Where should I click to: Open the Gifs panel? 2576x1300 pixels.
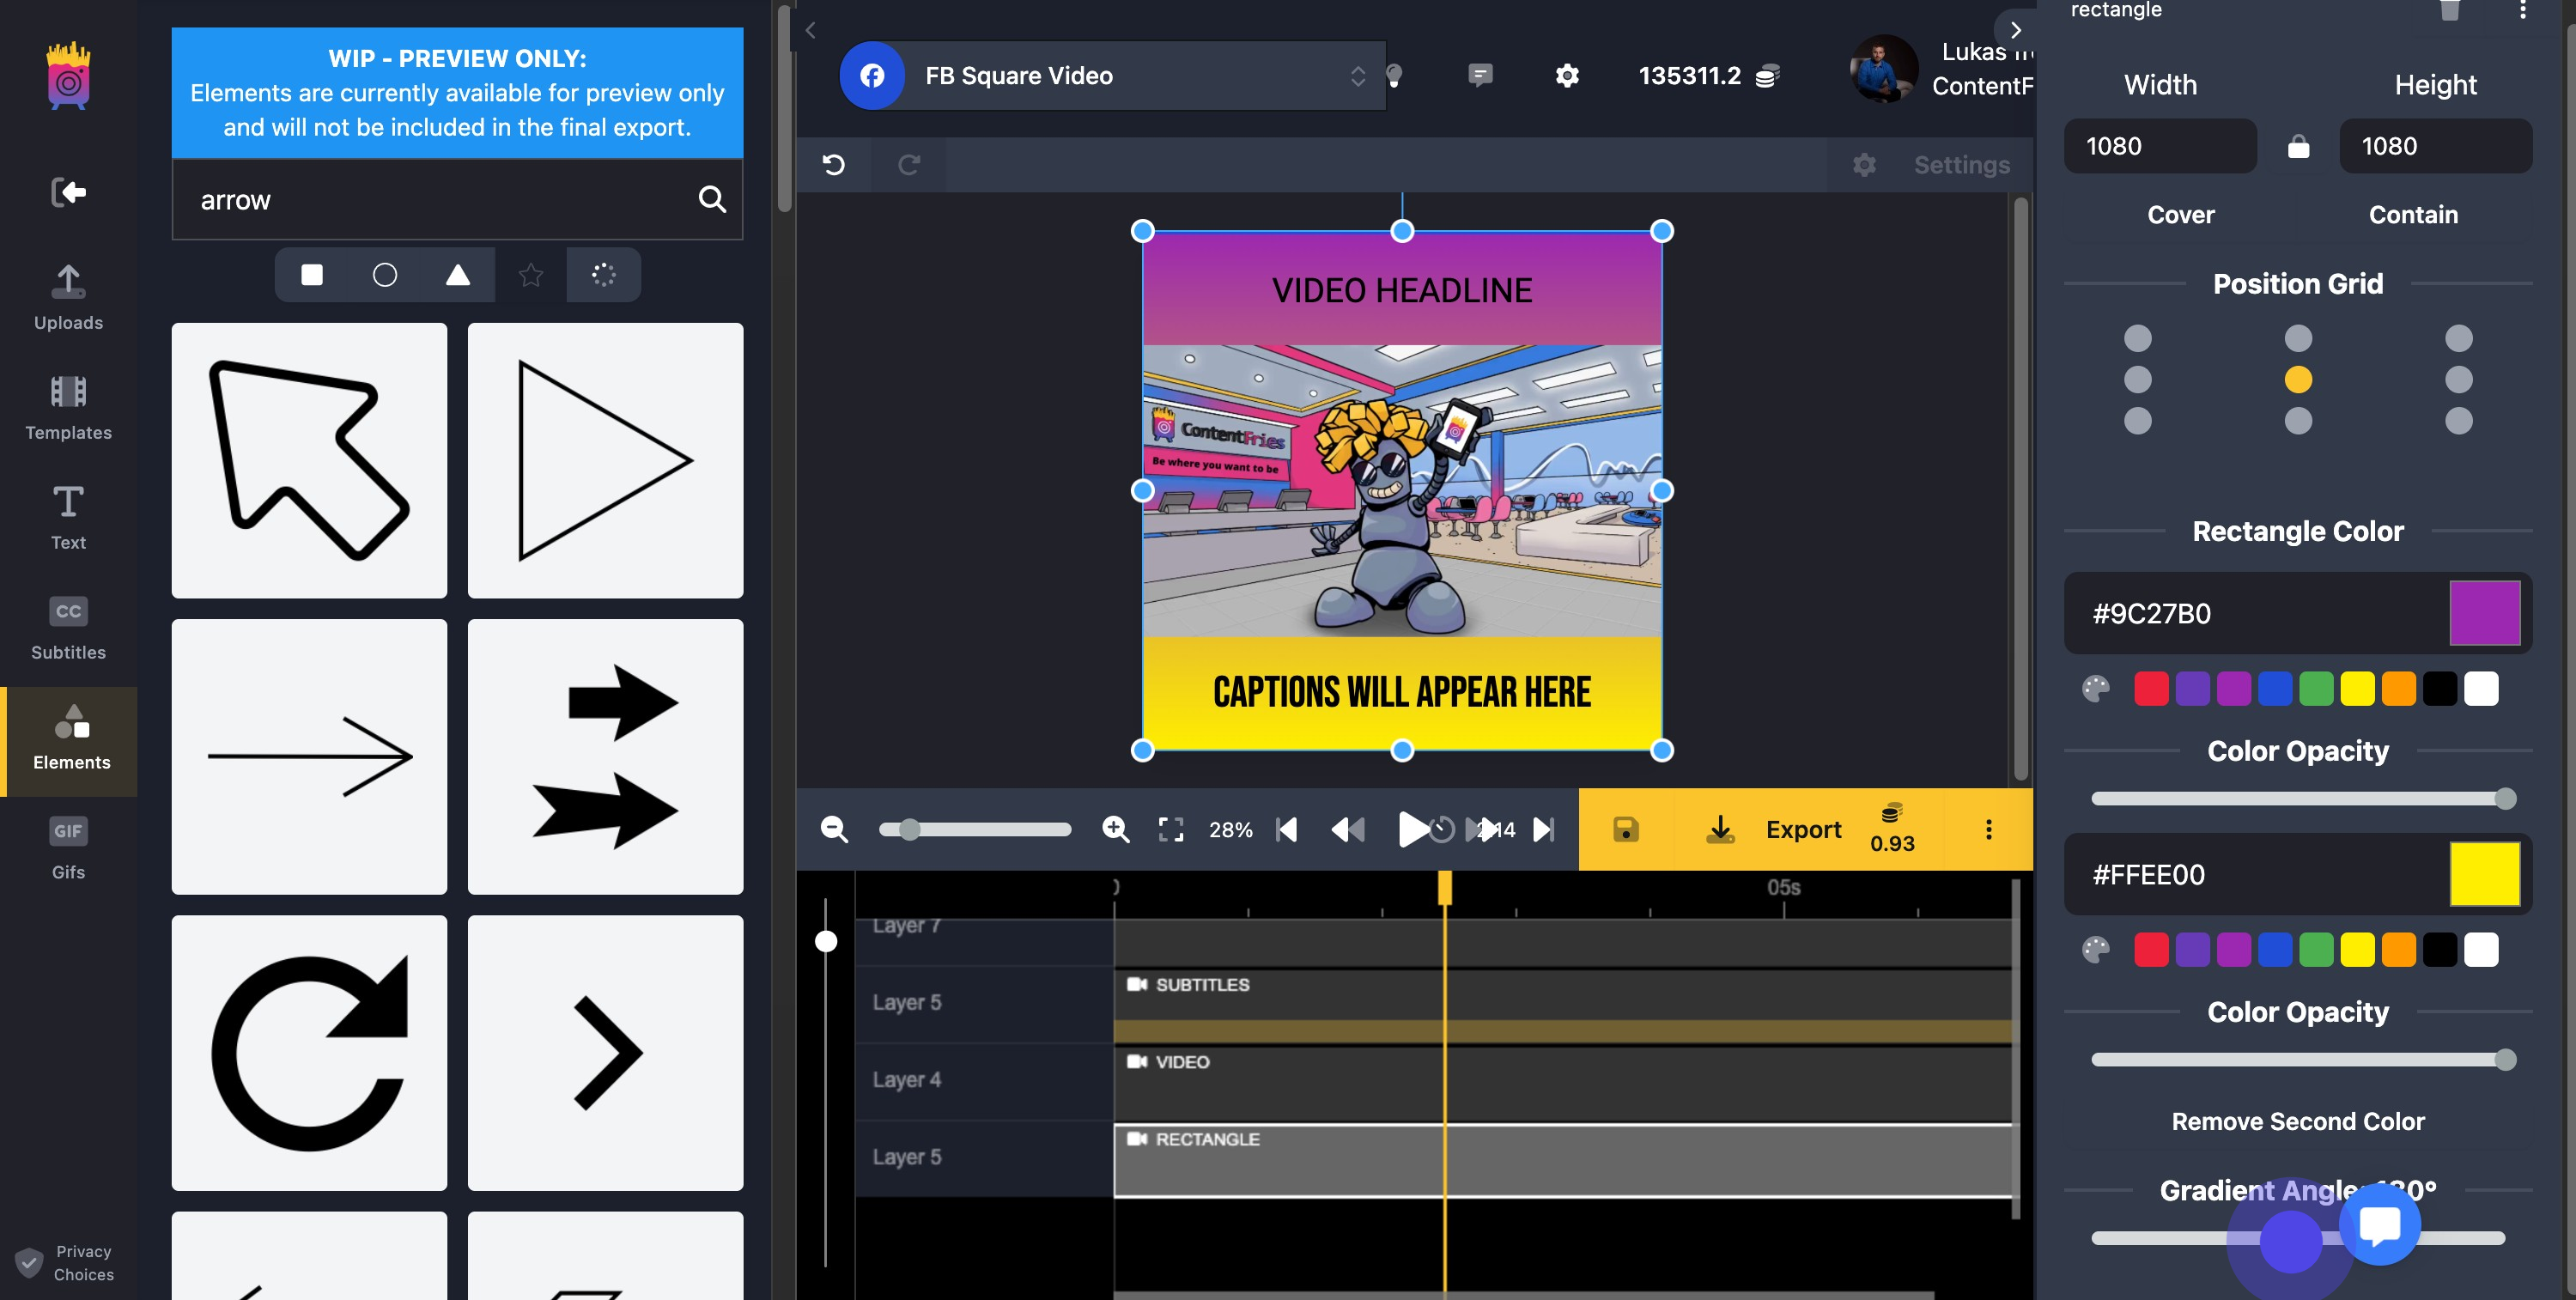68,847
